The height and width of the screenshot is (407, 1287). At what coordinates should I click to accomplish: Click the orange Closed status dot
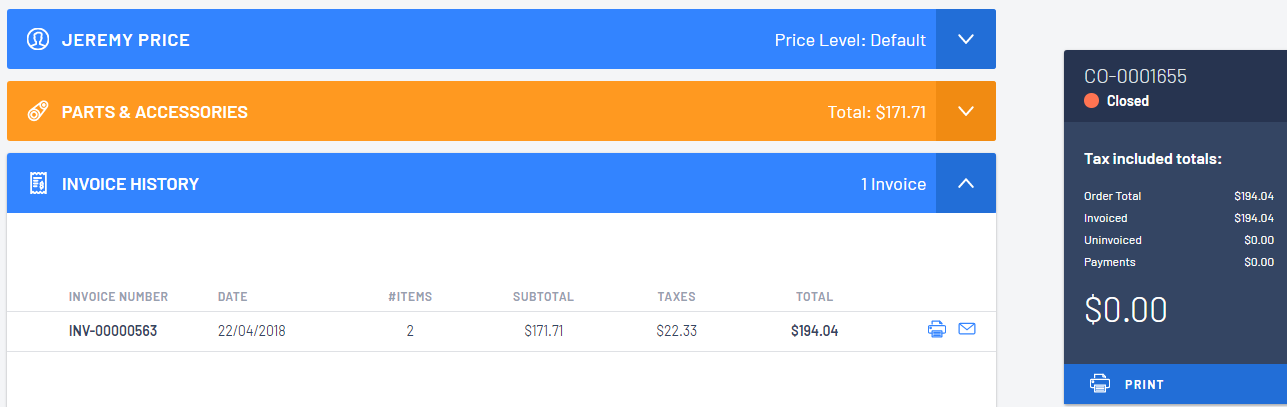coord(1092,101)
